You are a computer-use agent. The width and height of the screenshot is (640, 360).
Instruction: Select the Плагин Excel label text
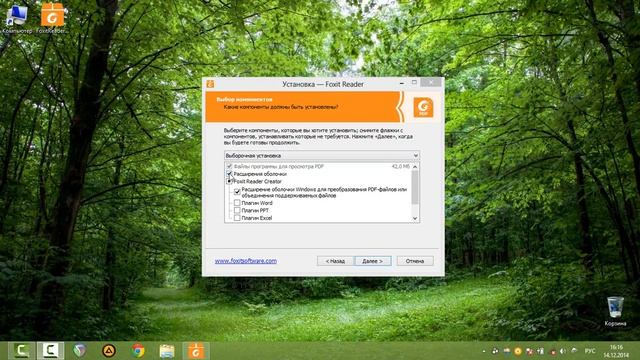click(257, 218)
